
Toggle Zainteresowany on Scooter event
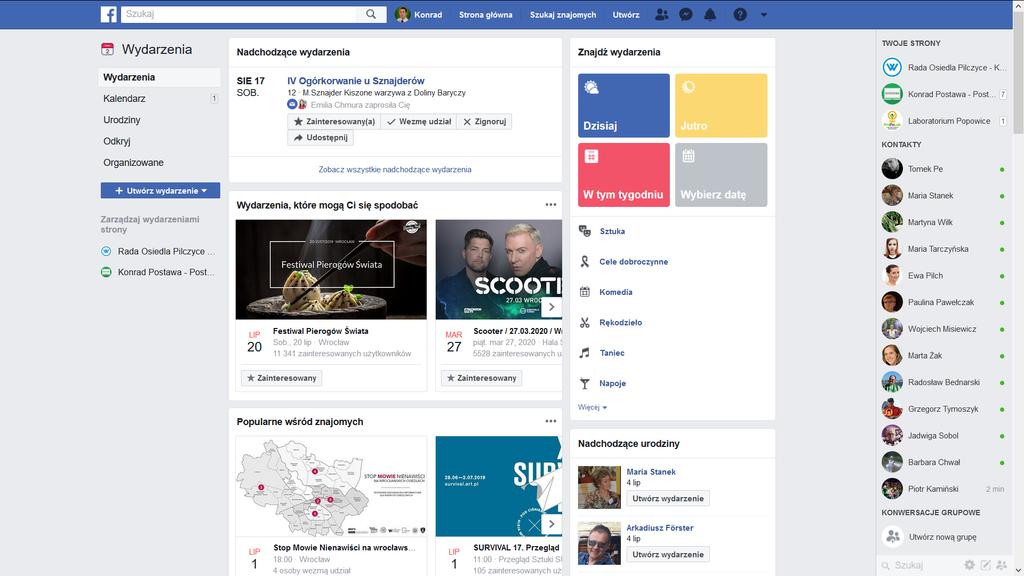(x=481, y=378)
